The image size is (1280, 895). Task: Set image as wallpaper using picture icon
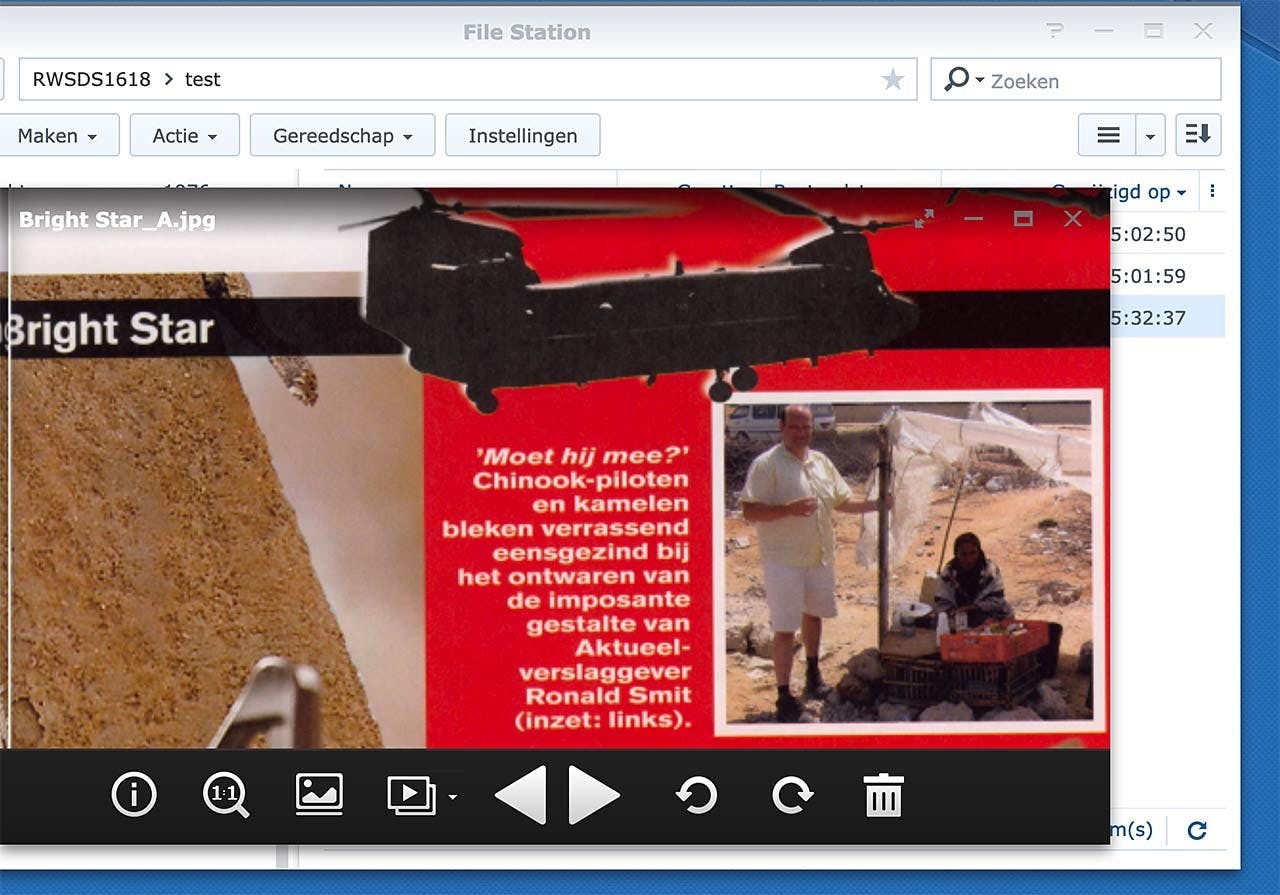coord(320,795)
